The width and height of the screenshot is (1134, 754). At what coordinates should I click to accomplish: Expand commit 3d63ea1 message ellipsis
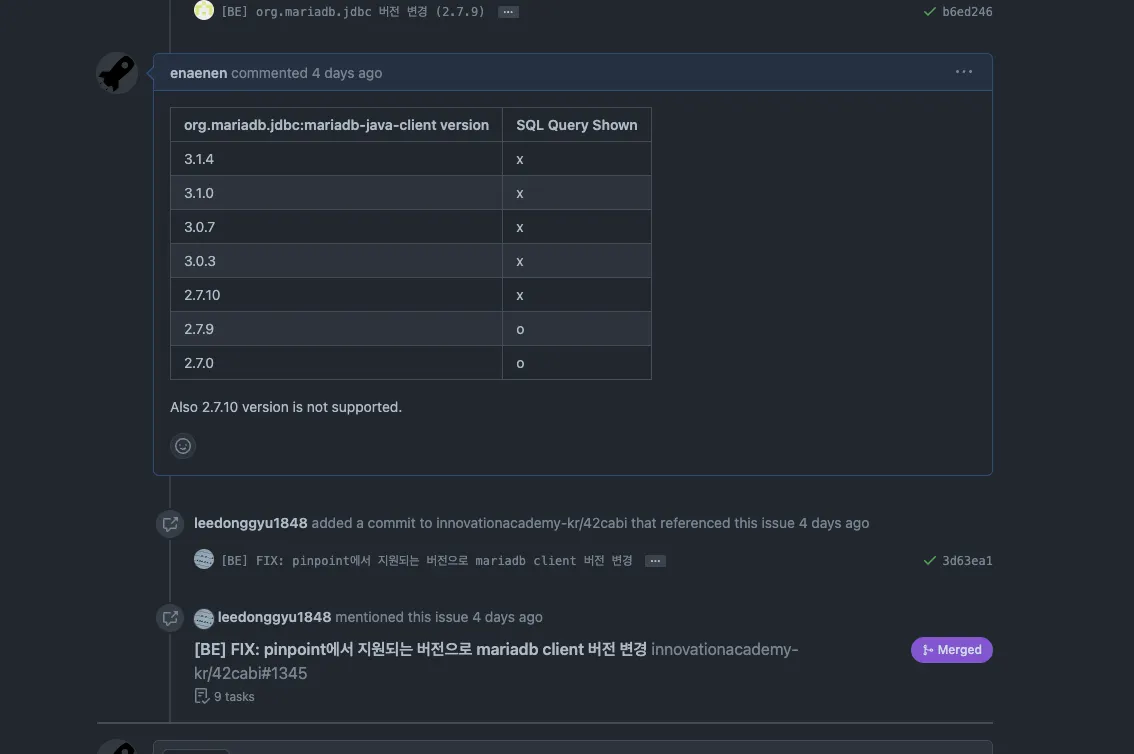[655, 561]
